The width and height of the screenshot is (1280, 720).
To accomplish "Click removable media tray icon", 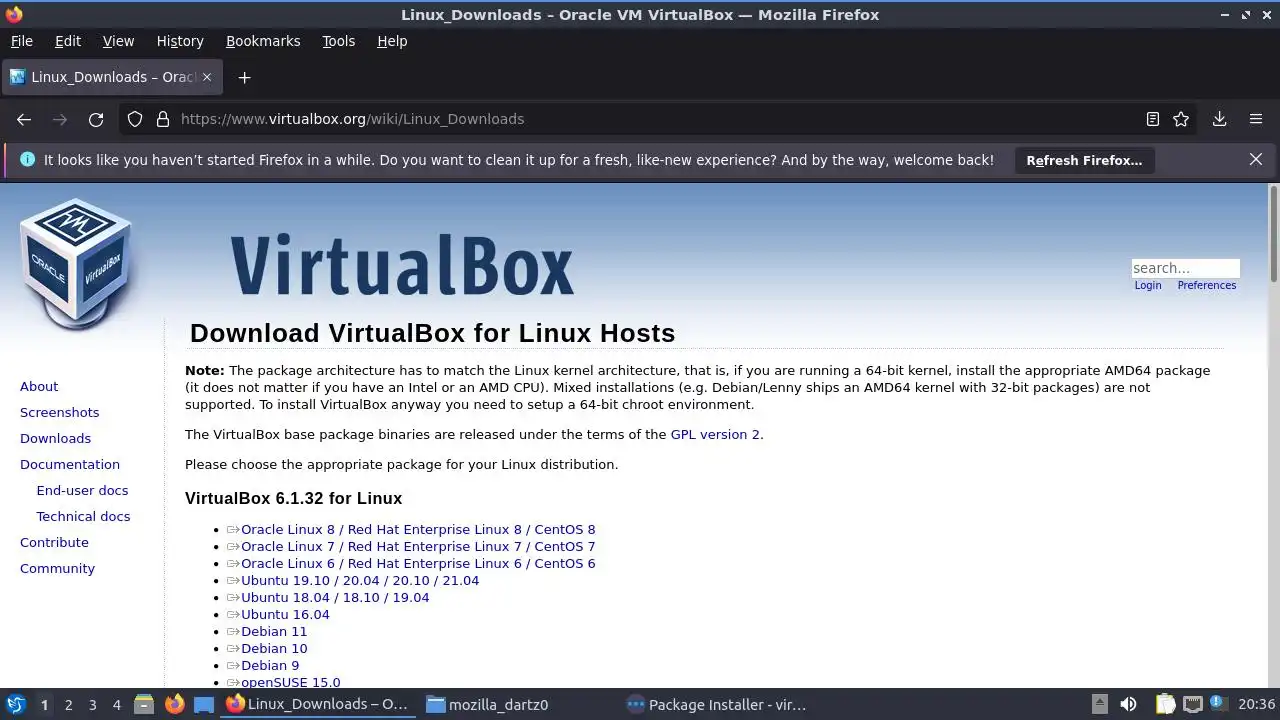I will [x=1099, y=704].
